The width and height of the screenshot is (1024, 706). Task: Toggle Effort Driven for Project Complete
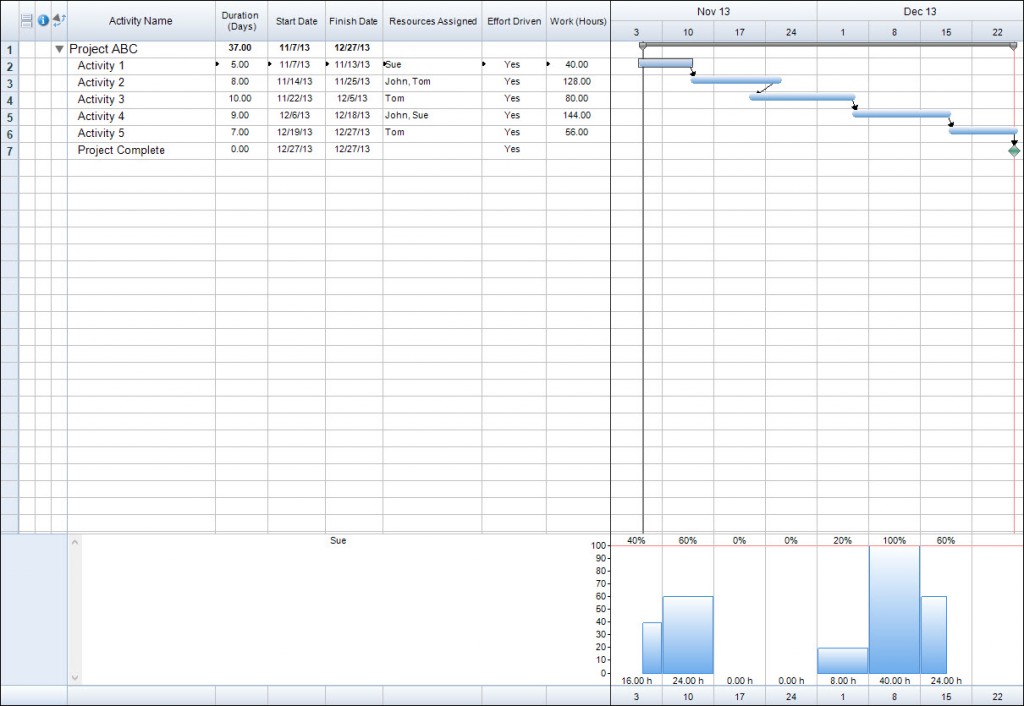click(x=512, y=148)
